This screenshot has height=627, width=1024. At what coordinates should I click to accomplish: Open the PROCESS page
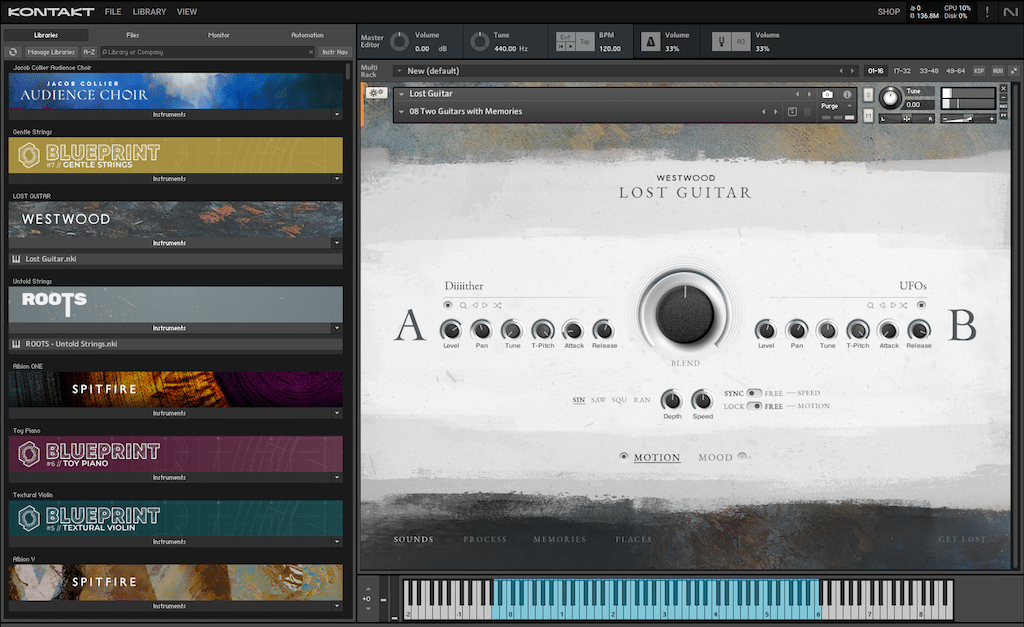(x=485, y=539)
